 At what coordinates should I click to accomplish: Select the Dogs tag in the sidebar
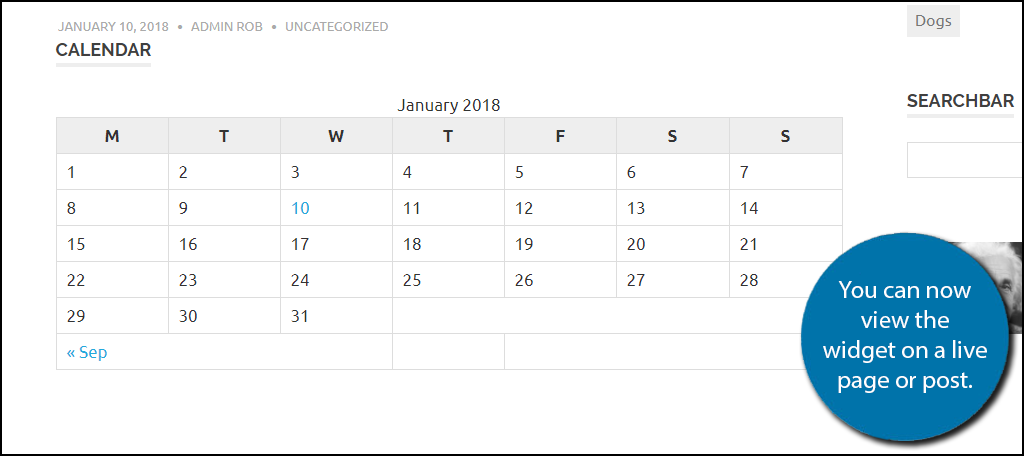click(x=933, y=21)
